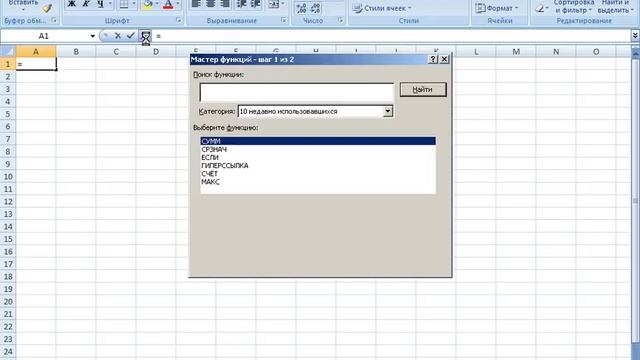The width and height of the screenshot is (640, 360).
Task: Click cell A1
Action: [36, 64]
